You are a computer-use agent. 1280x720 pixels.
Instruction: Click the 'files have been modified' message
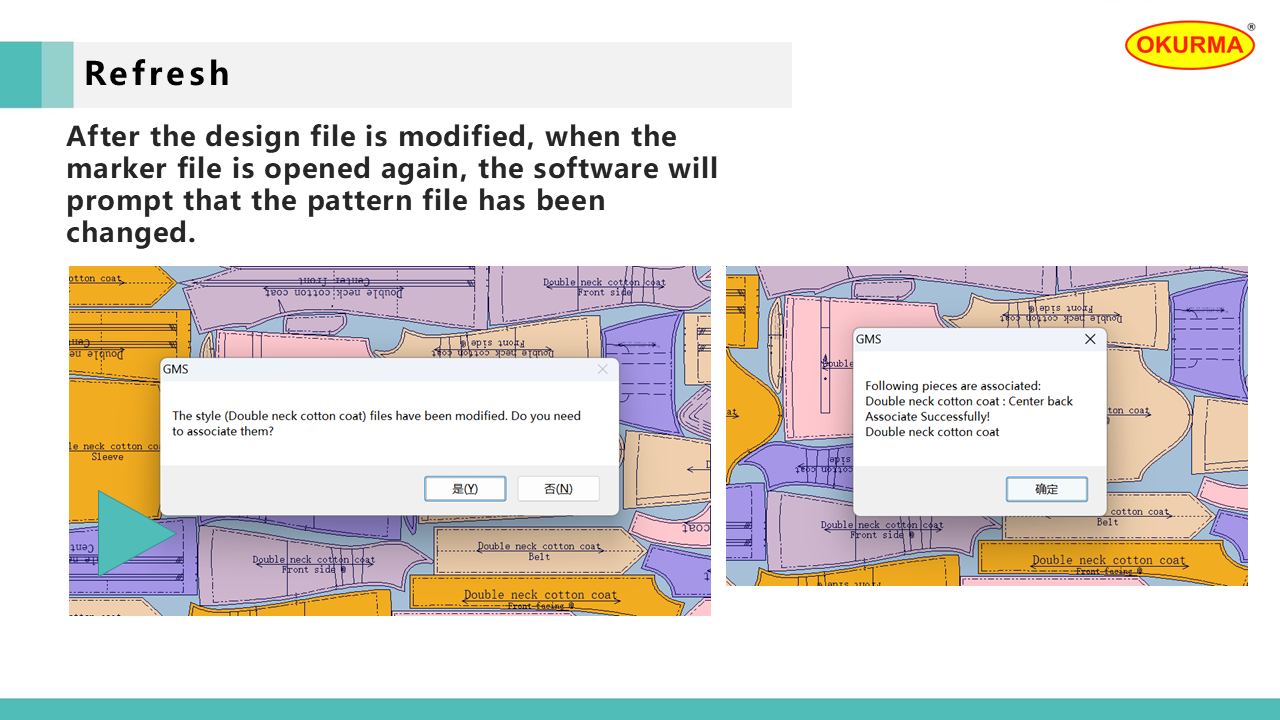click(376, 423)
